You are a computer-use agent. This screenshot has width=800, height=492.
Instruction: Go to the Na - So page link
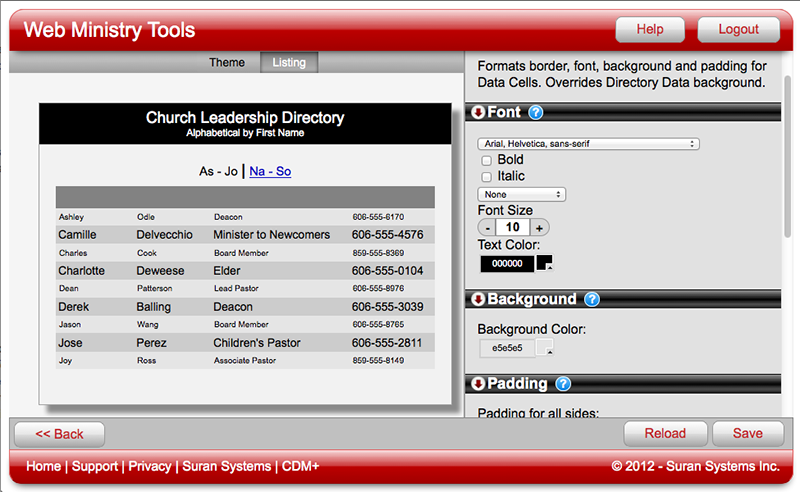[270, 172]
